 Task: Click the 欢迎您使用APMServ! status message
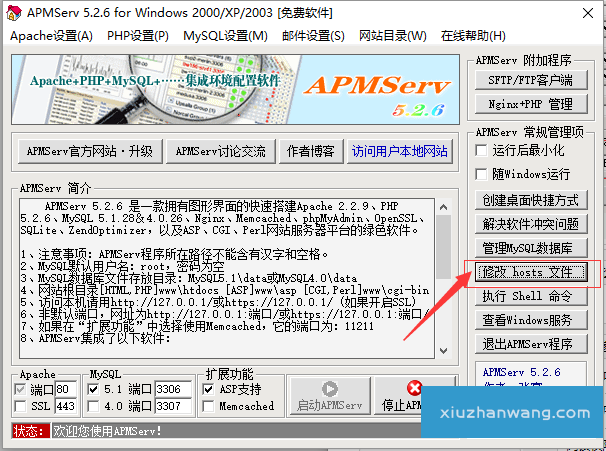(x=107, y=431)
